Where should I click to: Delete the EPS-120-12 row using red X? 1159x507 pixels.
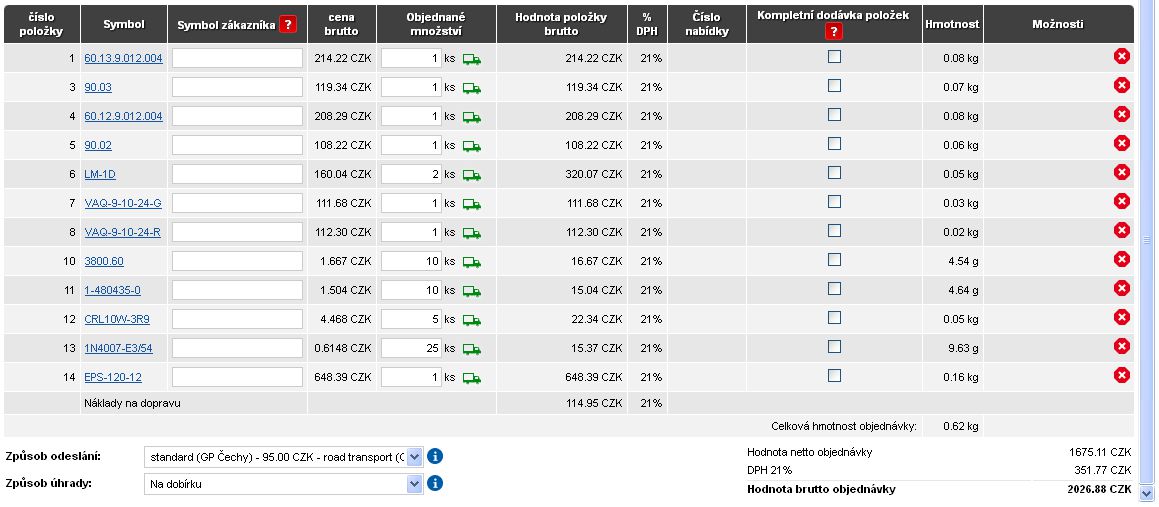coord(1121,375)
